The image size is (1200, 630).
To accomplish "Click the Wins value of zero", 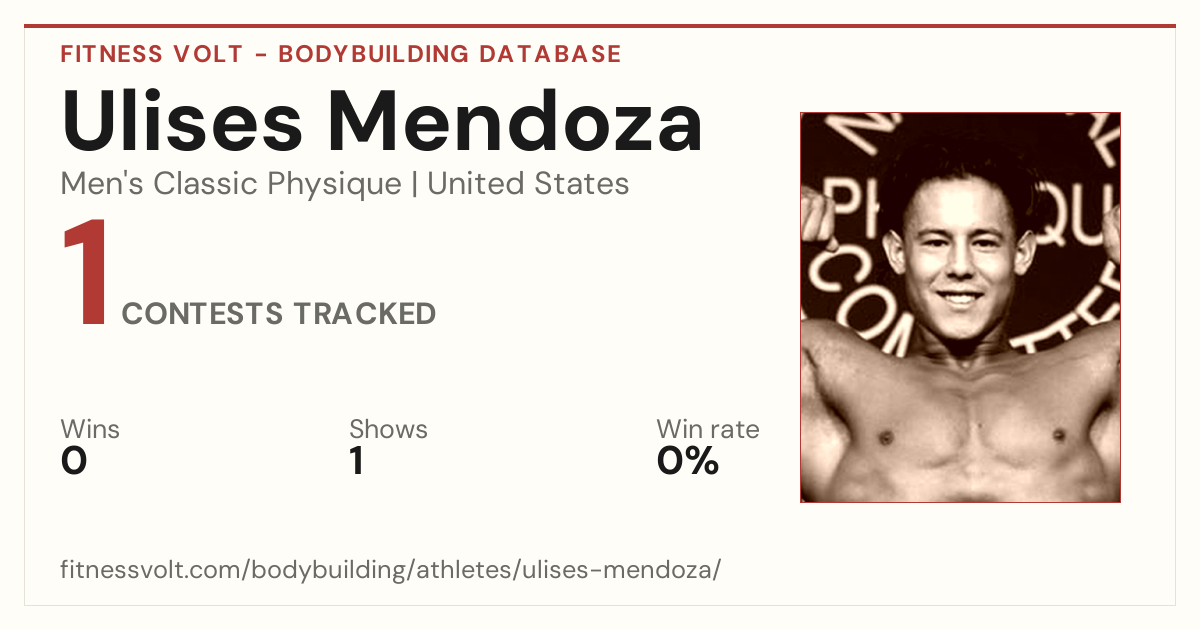I will [74, 461].
